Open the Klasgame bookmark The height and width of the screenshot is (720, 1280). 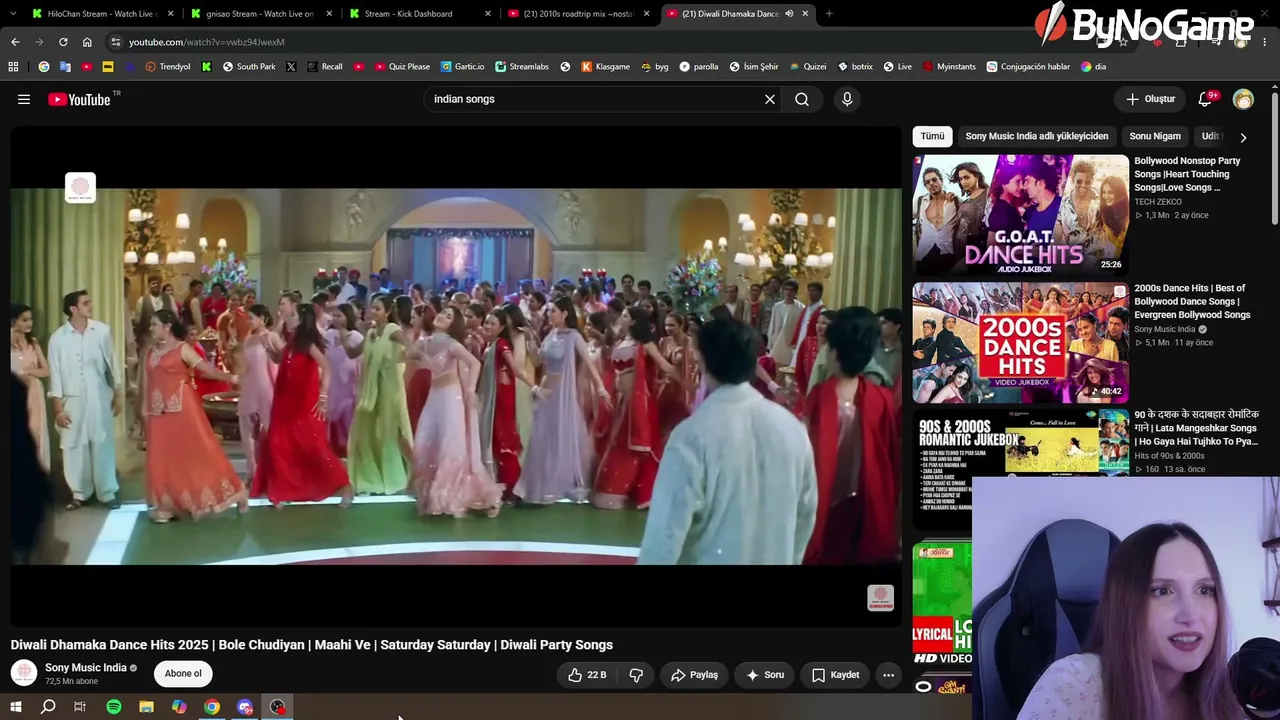point(604,67)
